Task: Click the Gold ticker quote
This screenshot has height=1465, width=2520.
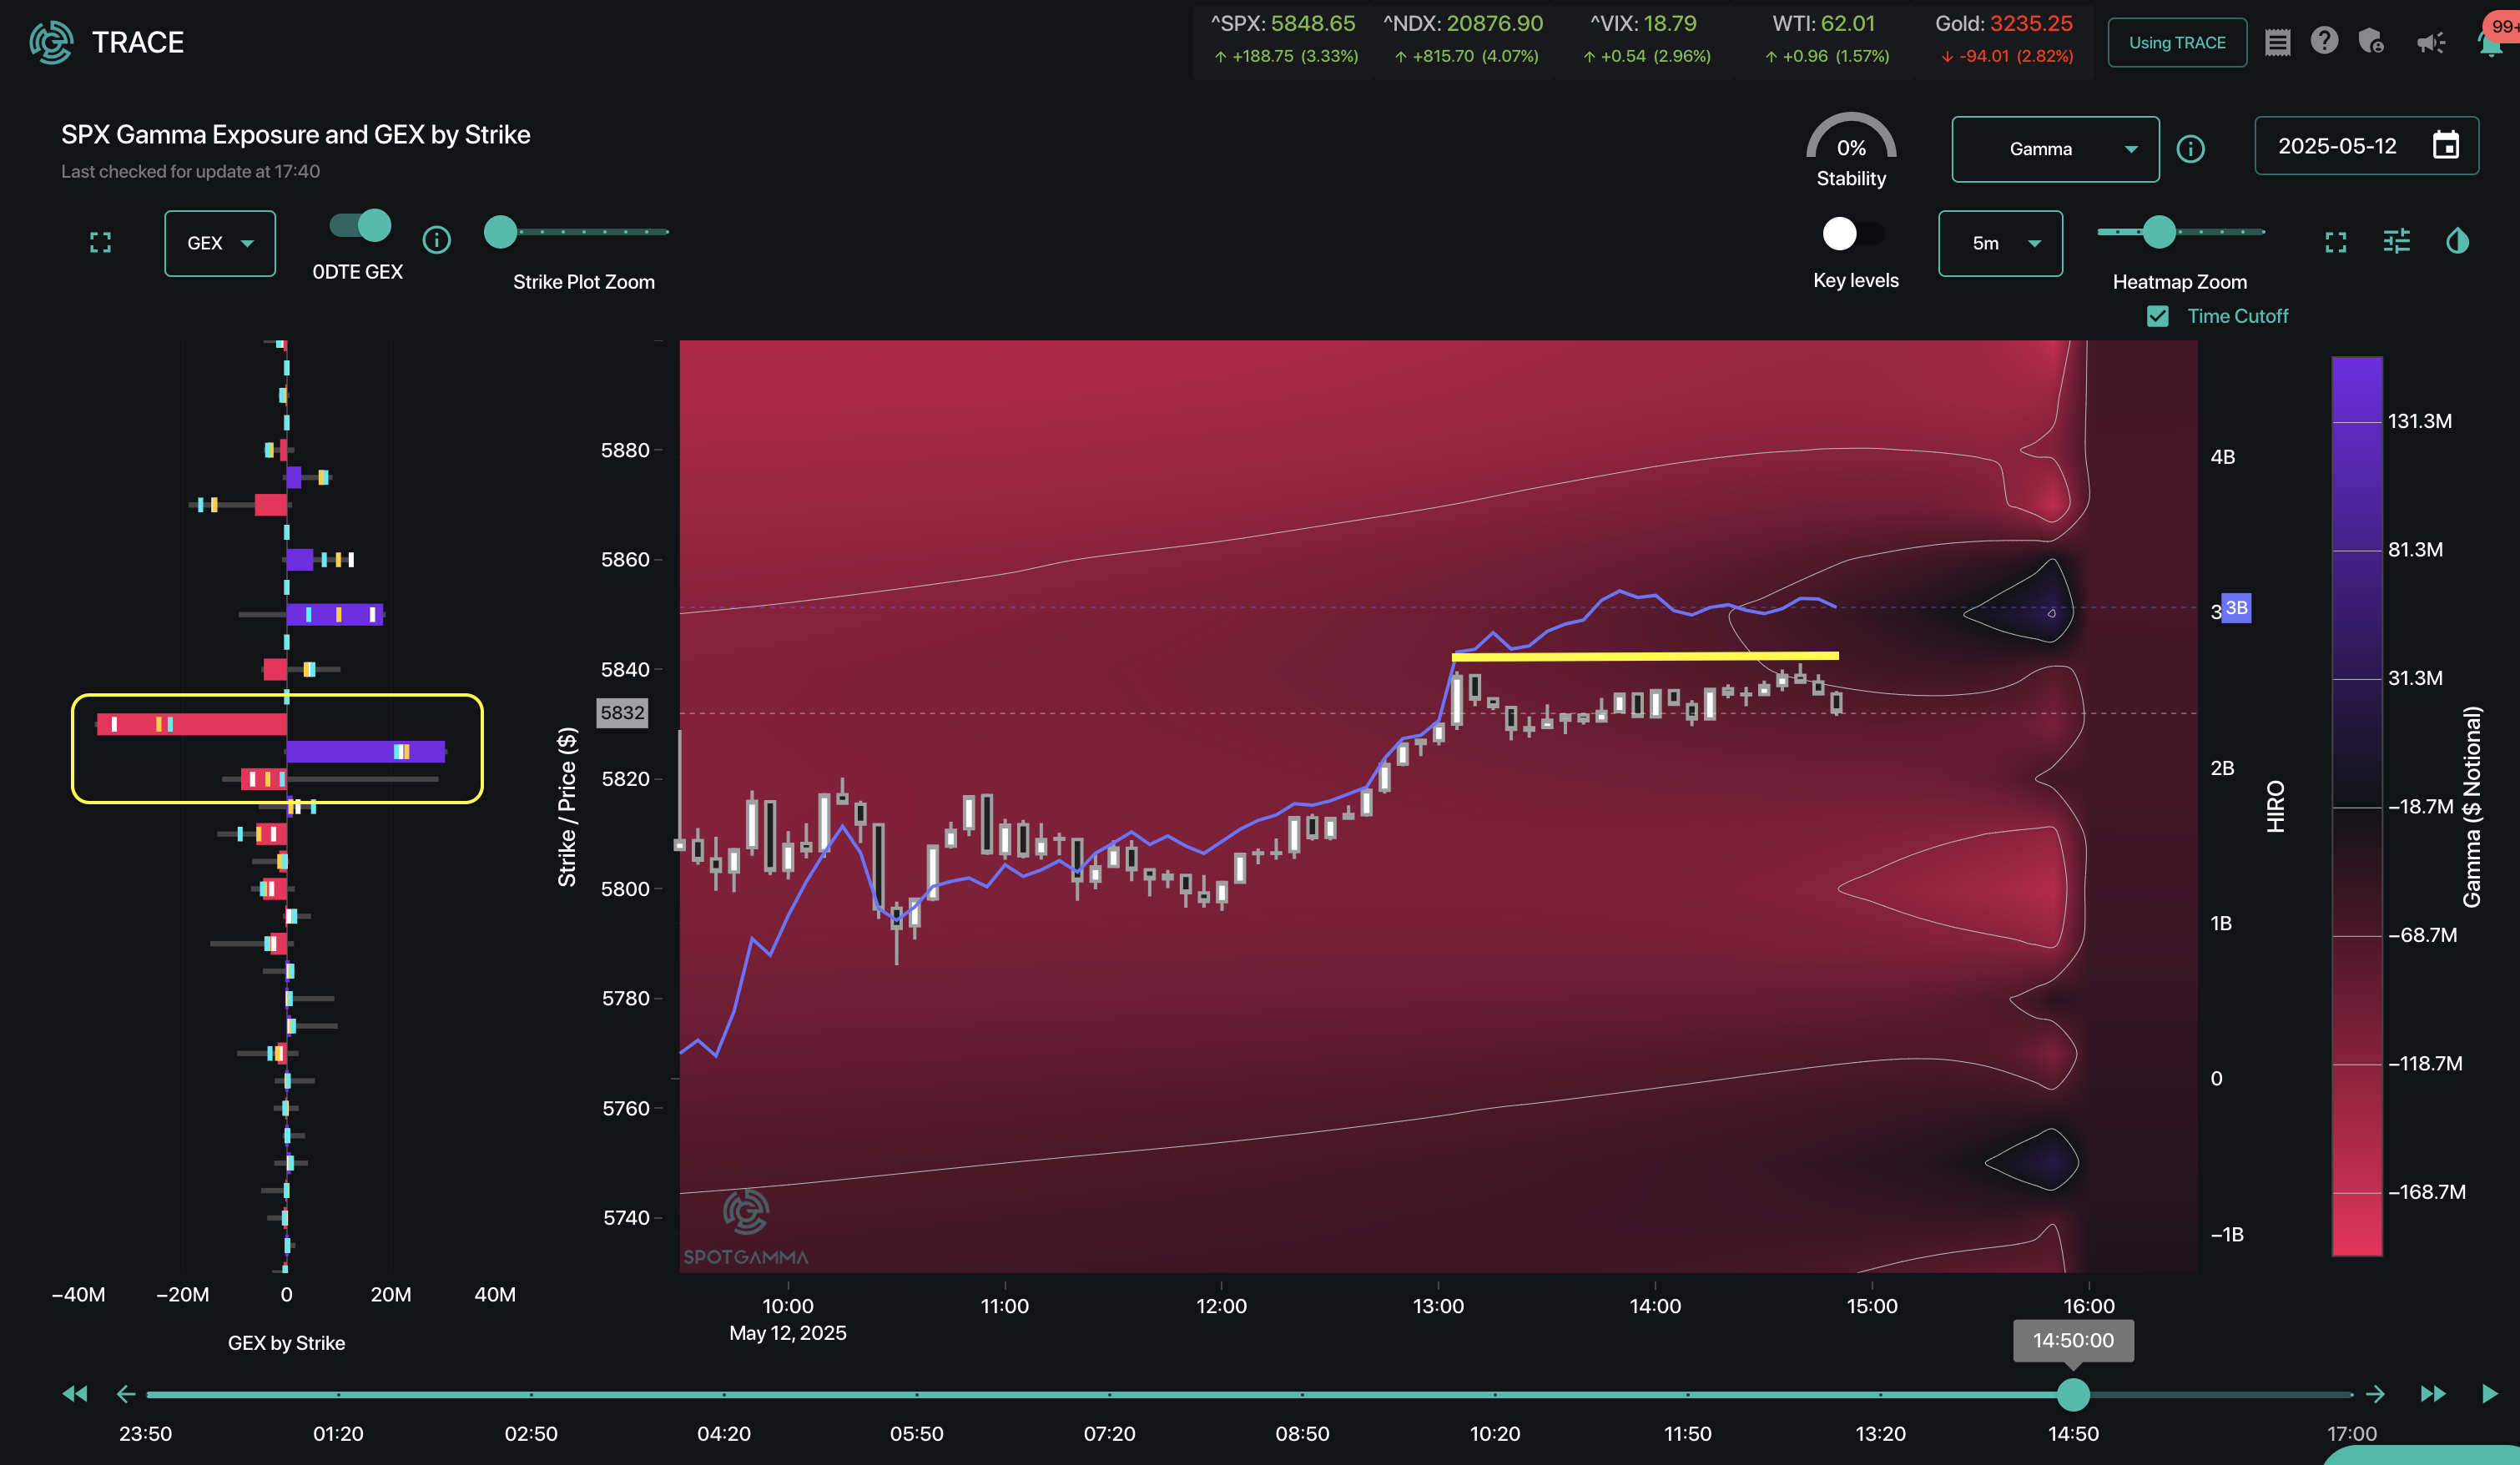Action: tap(2005, 38)
